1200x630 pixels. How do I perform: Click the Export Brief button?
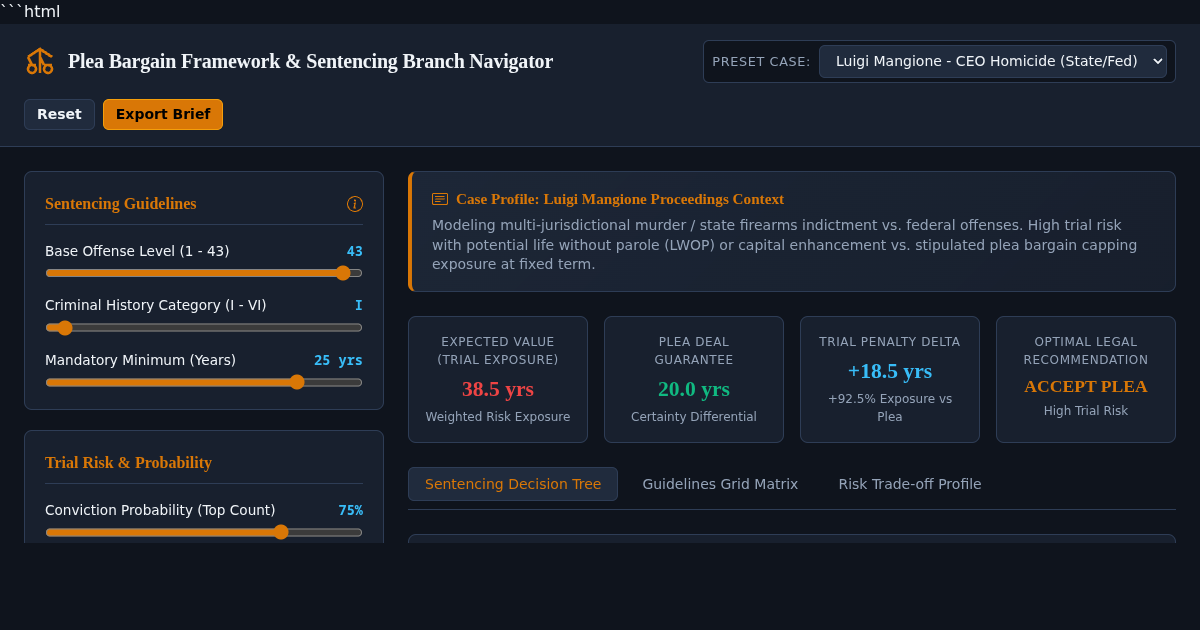coord(163,114)
